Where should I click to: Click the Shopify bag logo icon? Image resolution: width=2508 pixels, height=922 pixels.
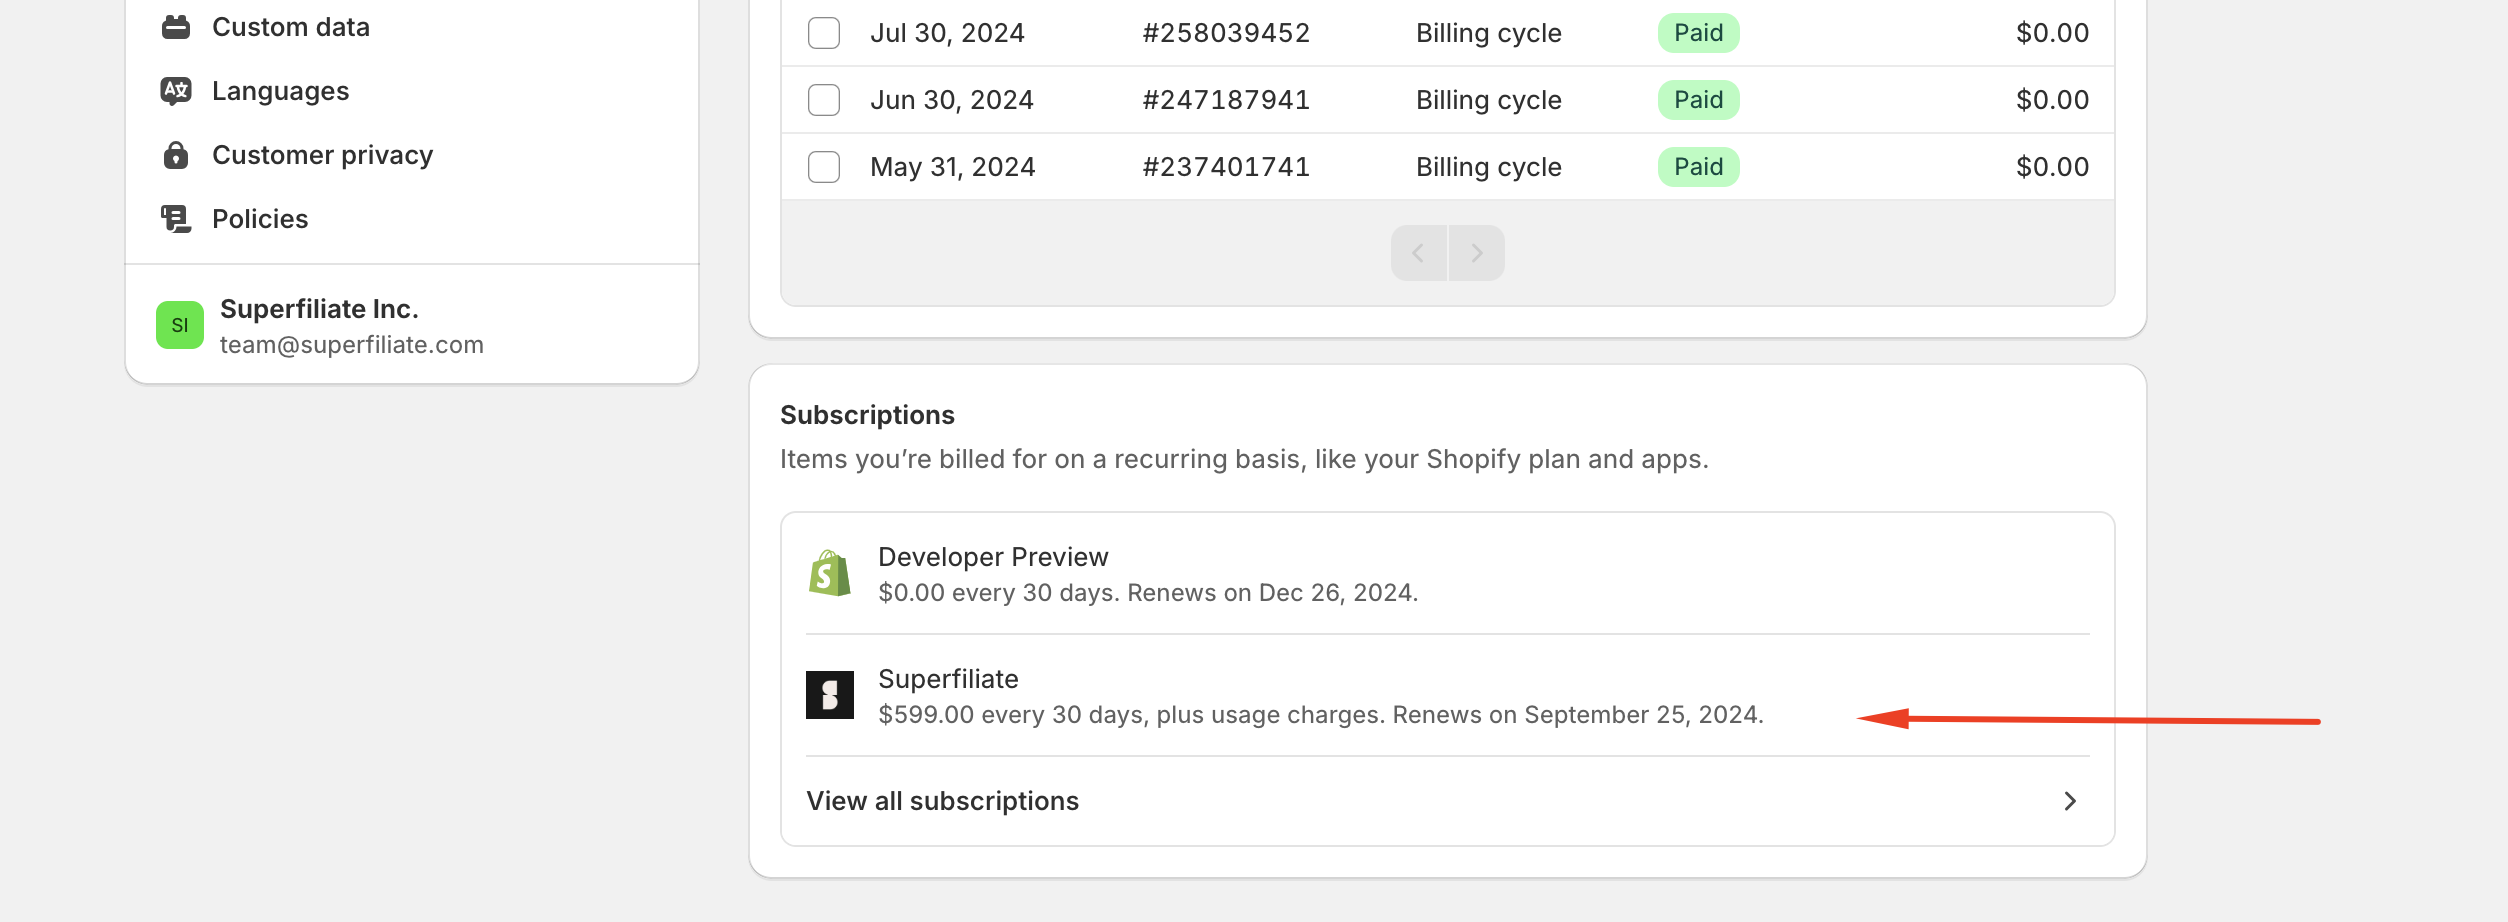tap(830, 574)
